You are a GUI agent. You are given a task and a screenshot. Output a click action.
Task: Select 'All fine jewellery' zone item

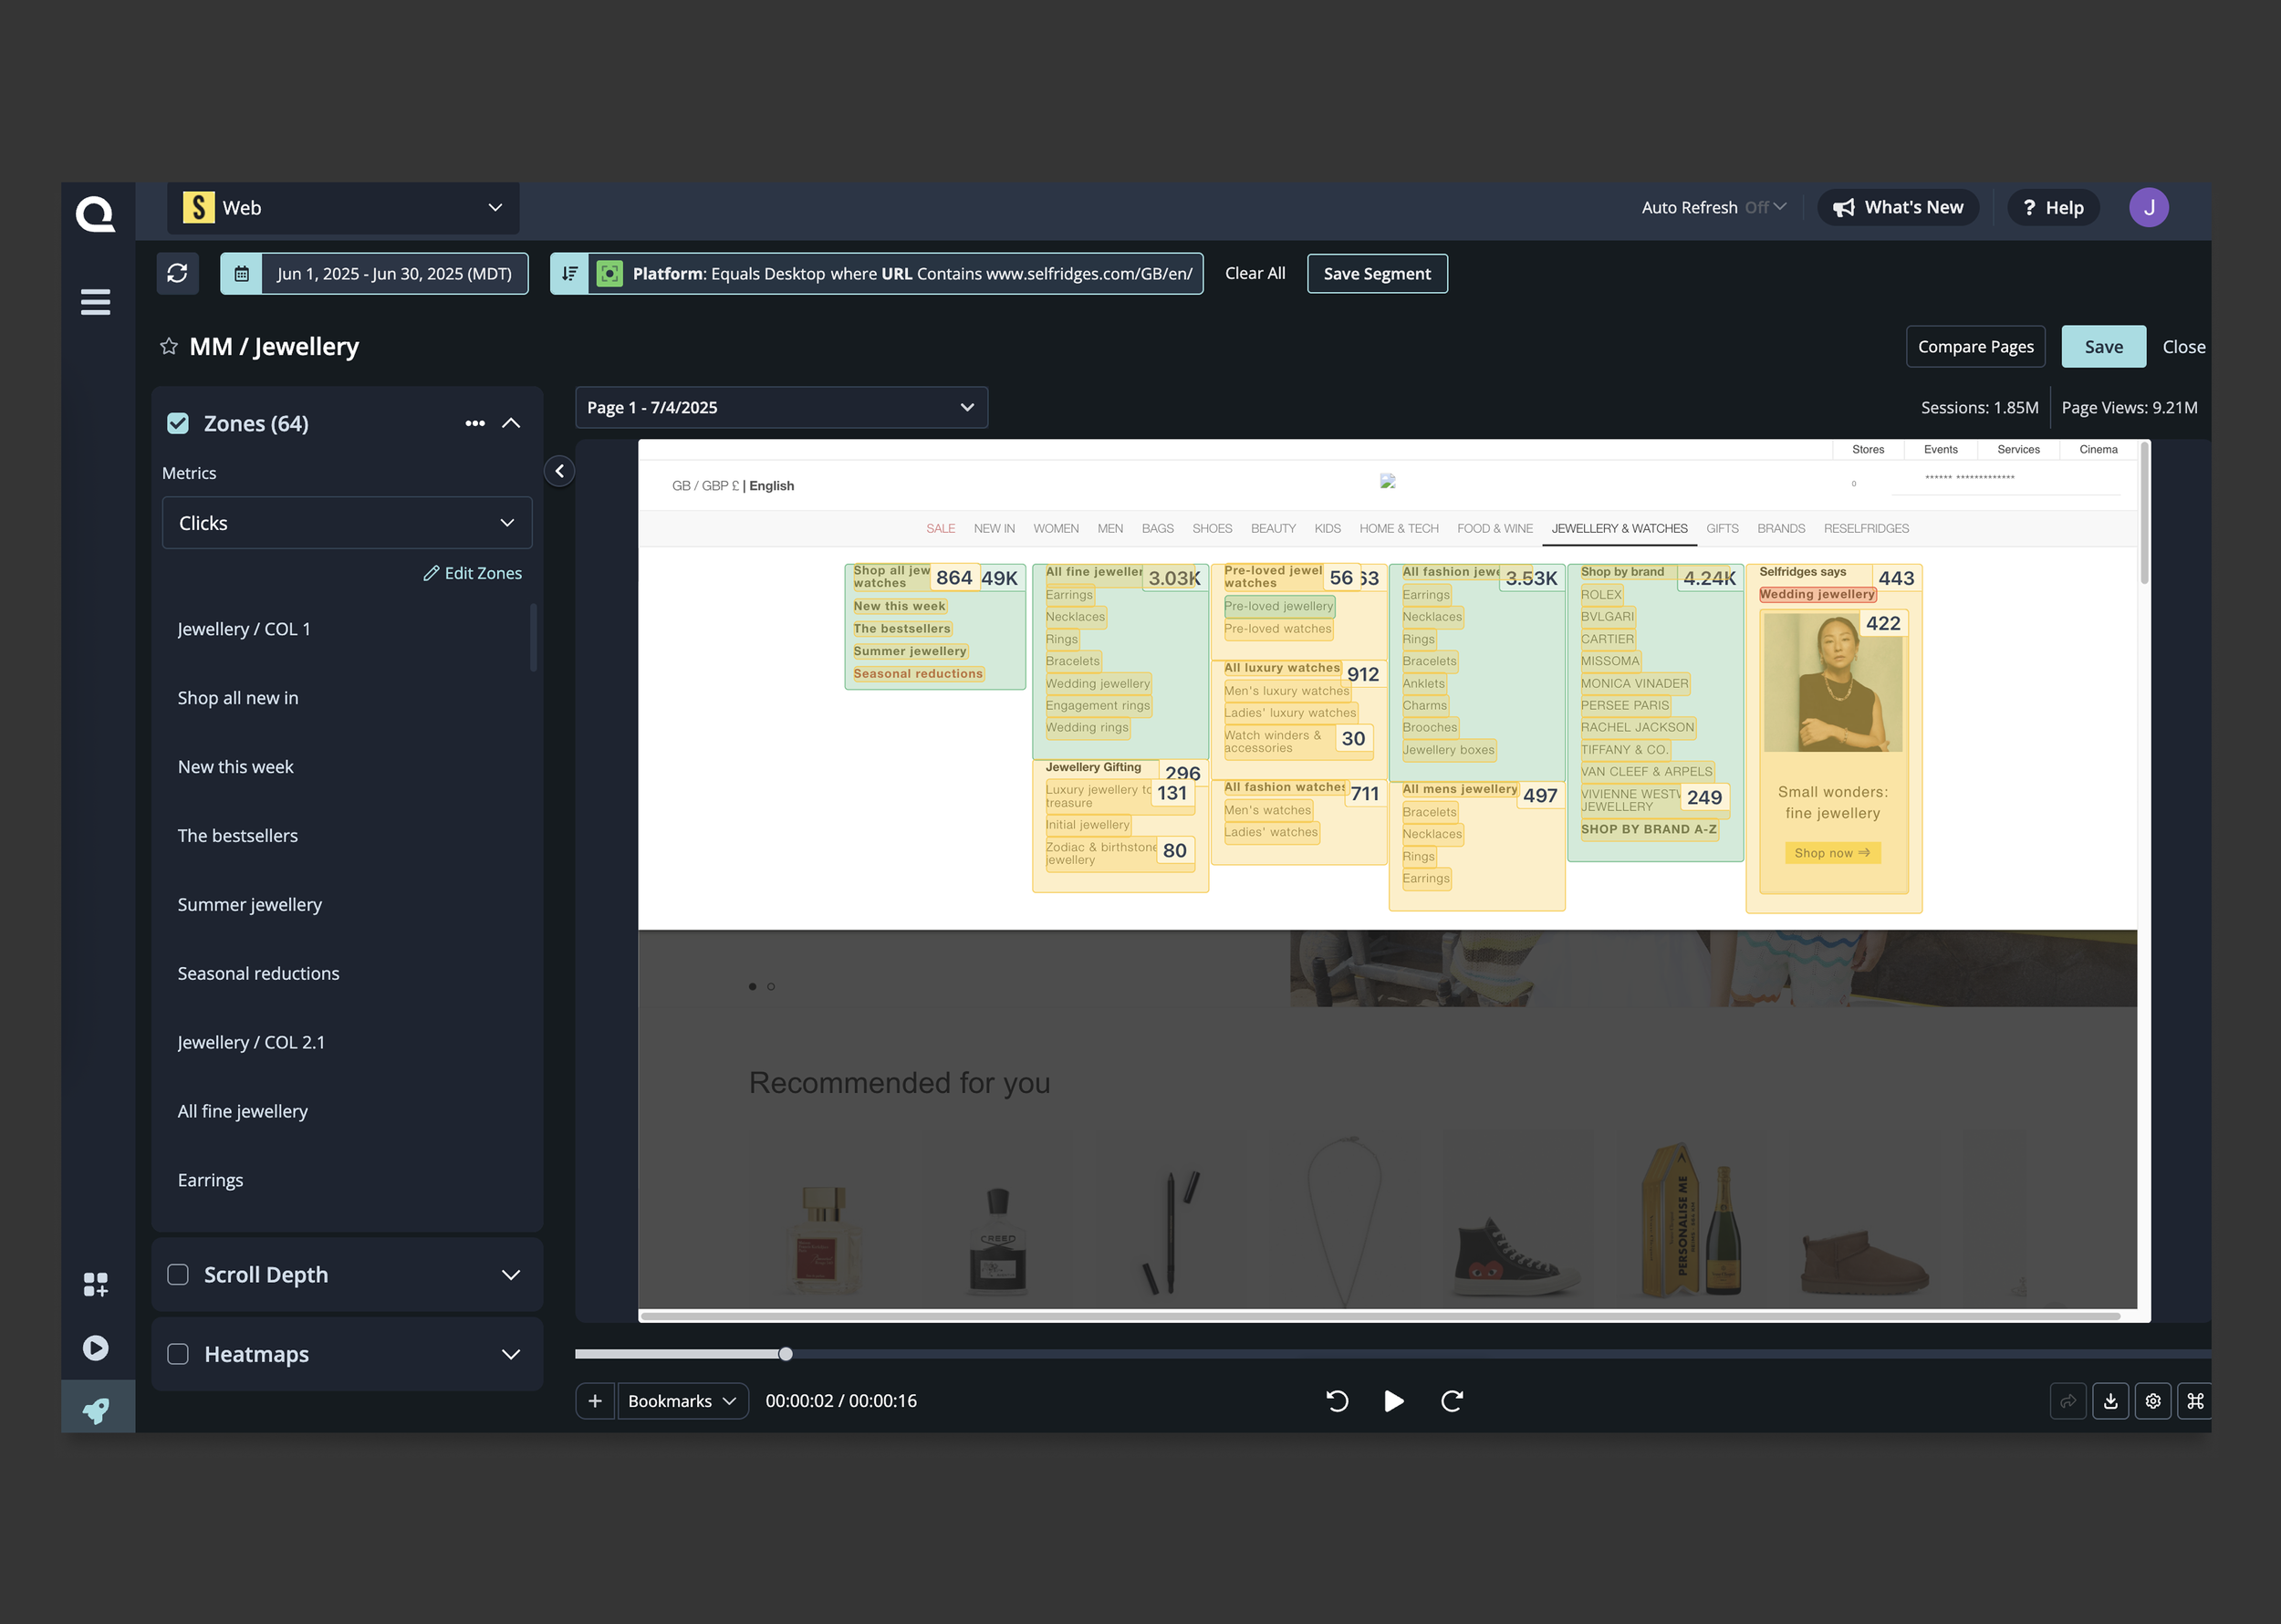pos(243,1111)
